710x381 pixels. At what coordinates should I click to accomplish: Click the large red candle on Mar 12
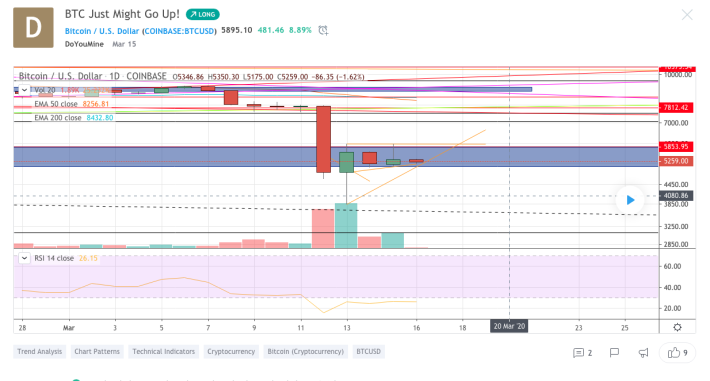coord(323,139)
